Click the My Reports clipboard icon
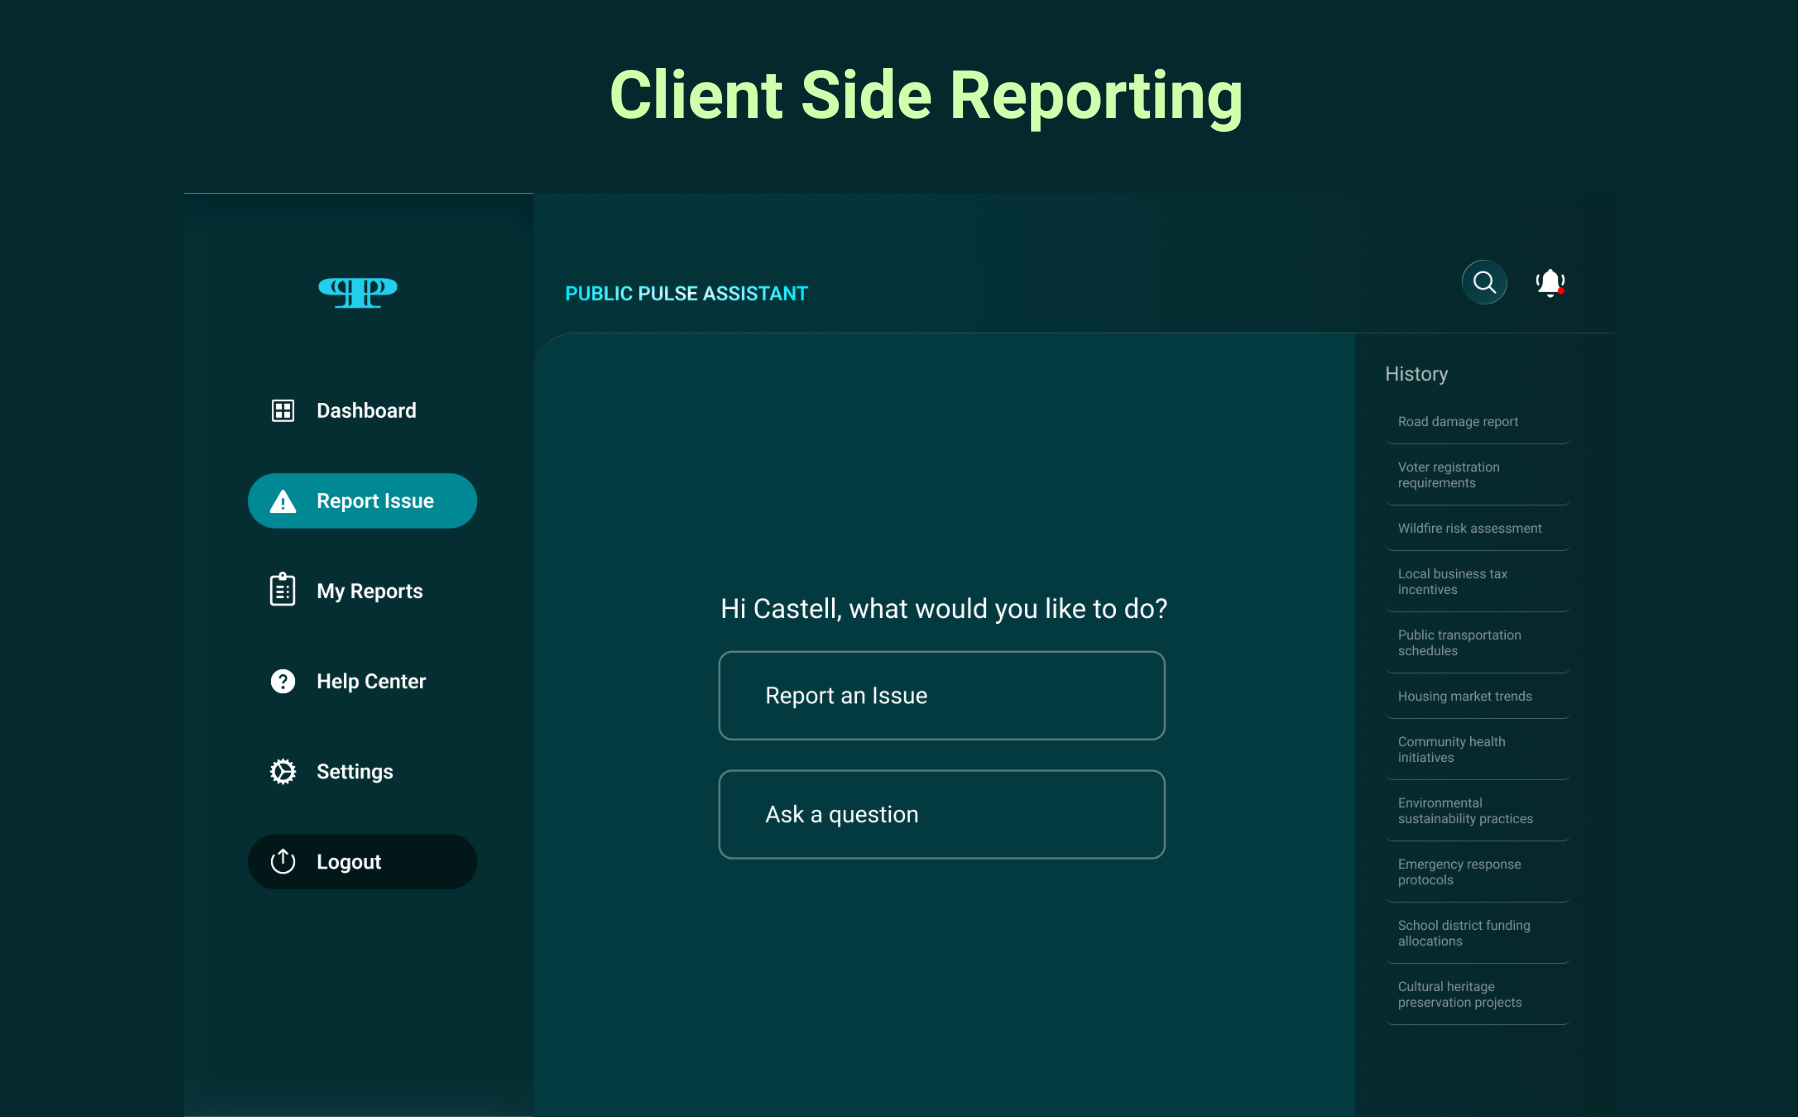The image size is (1798, 1117). tap(283, 590)
